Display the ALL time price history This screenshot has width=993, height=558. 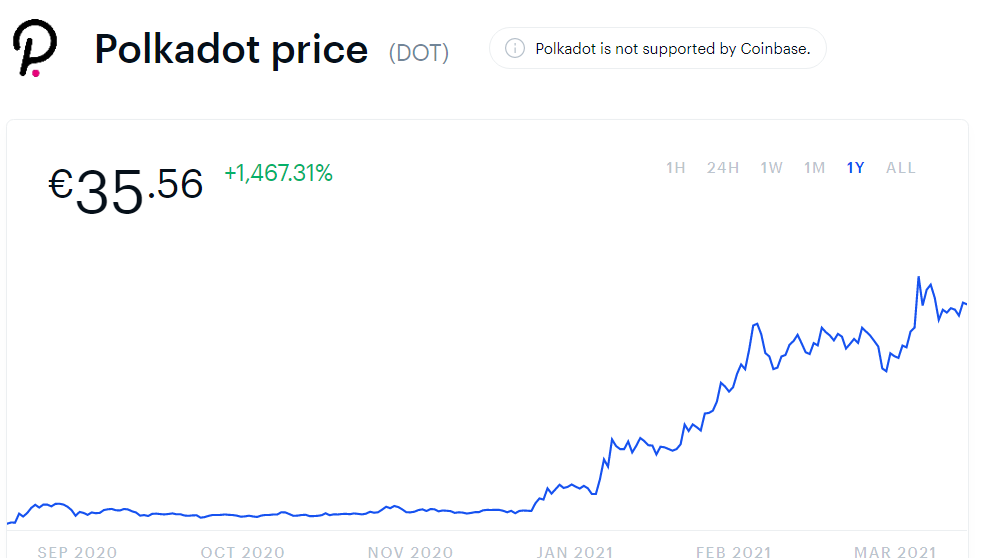click(901, 168)
